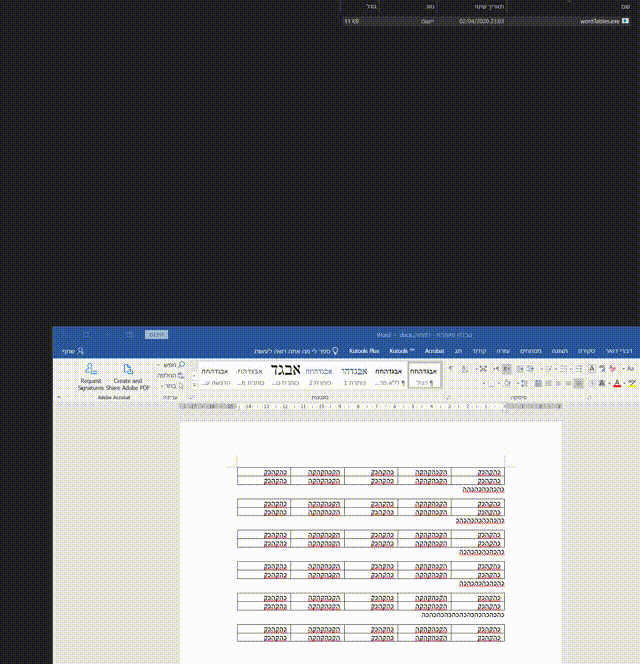Click the Replace (החלפה) icon

point(181,375)
